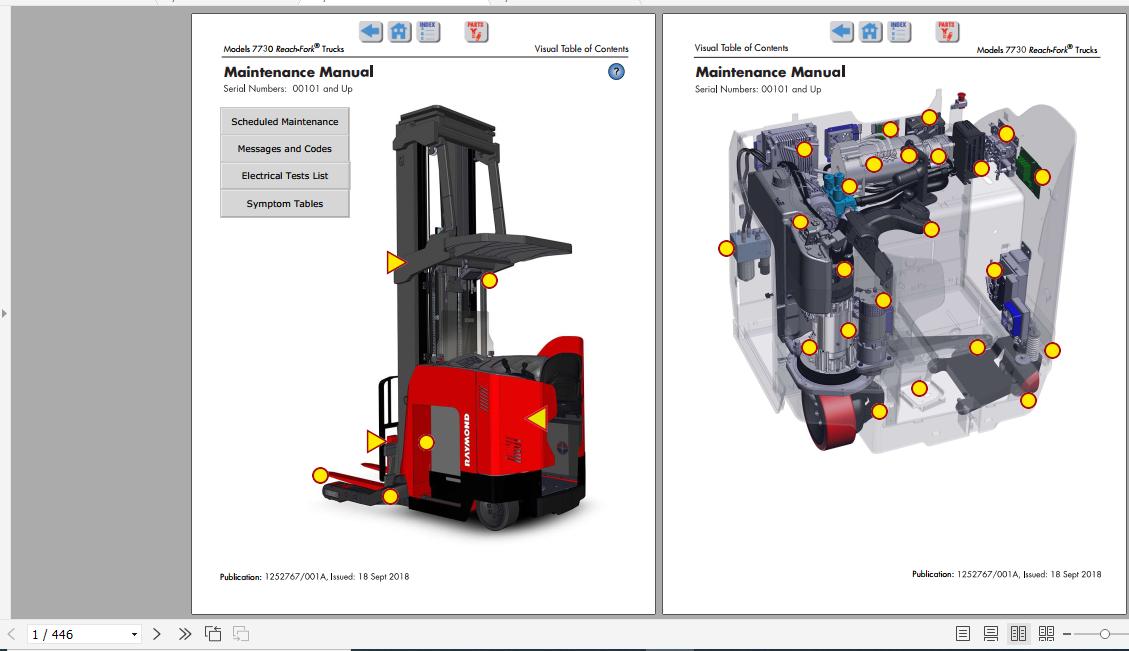Click the Home icon on right page
This screenshot has height=651, width=1129.
pos(871,32)
